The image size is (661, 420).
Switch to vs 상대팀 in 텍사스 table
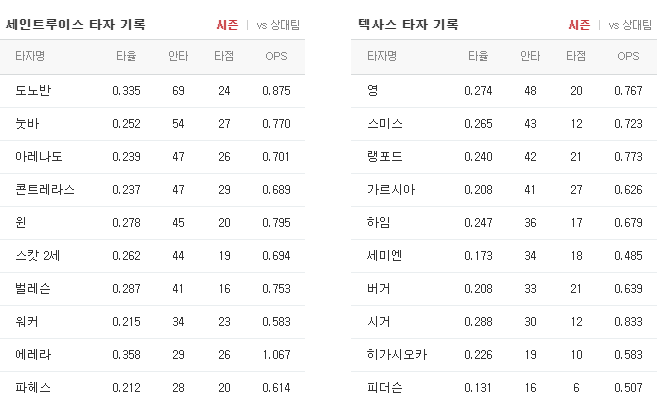pyautogui.click(x=630, y=25)
